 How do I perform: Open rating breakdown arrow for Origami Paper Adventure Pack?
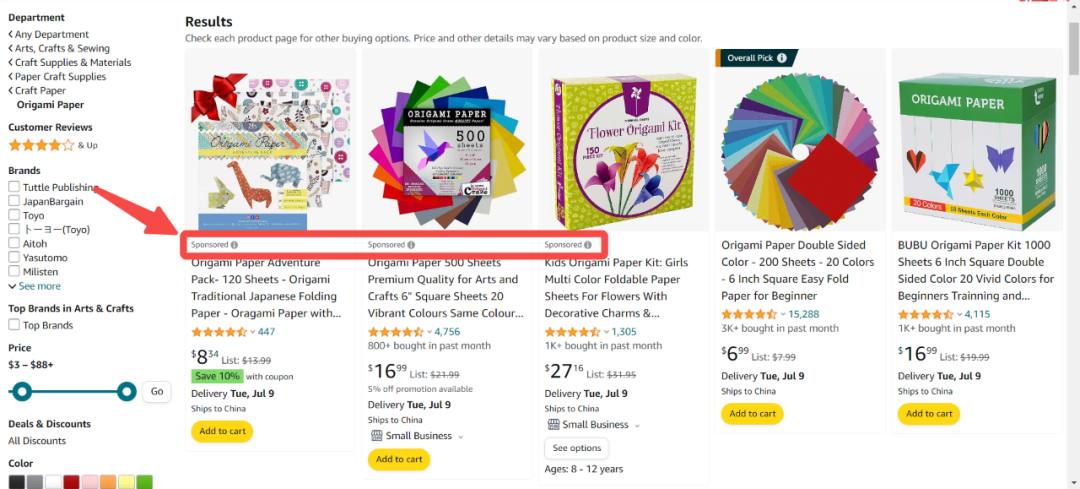click(253, 332)
